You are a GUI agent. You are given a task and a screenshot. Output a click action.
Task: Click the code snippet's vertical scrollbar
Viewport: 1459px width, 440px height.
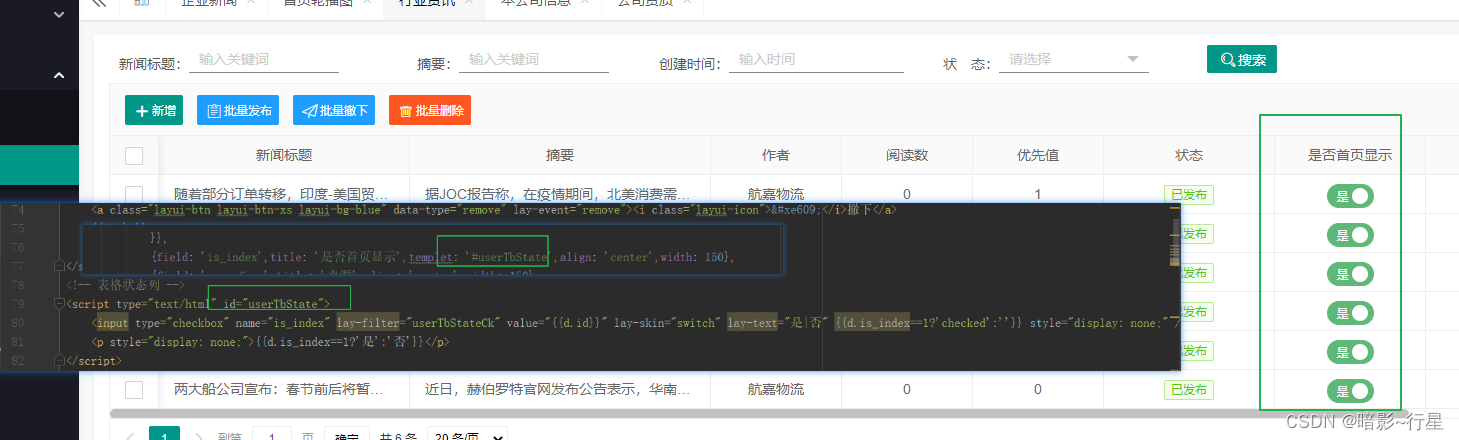click(1175, 242)
